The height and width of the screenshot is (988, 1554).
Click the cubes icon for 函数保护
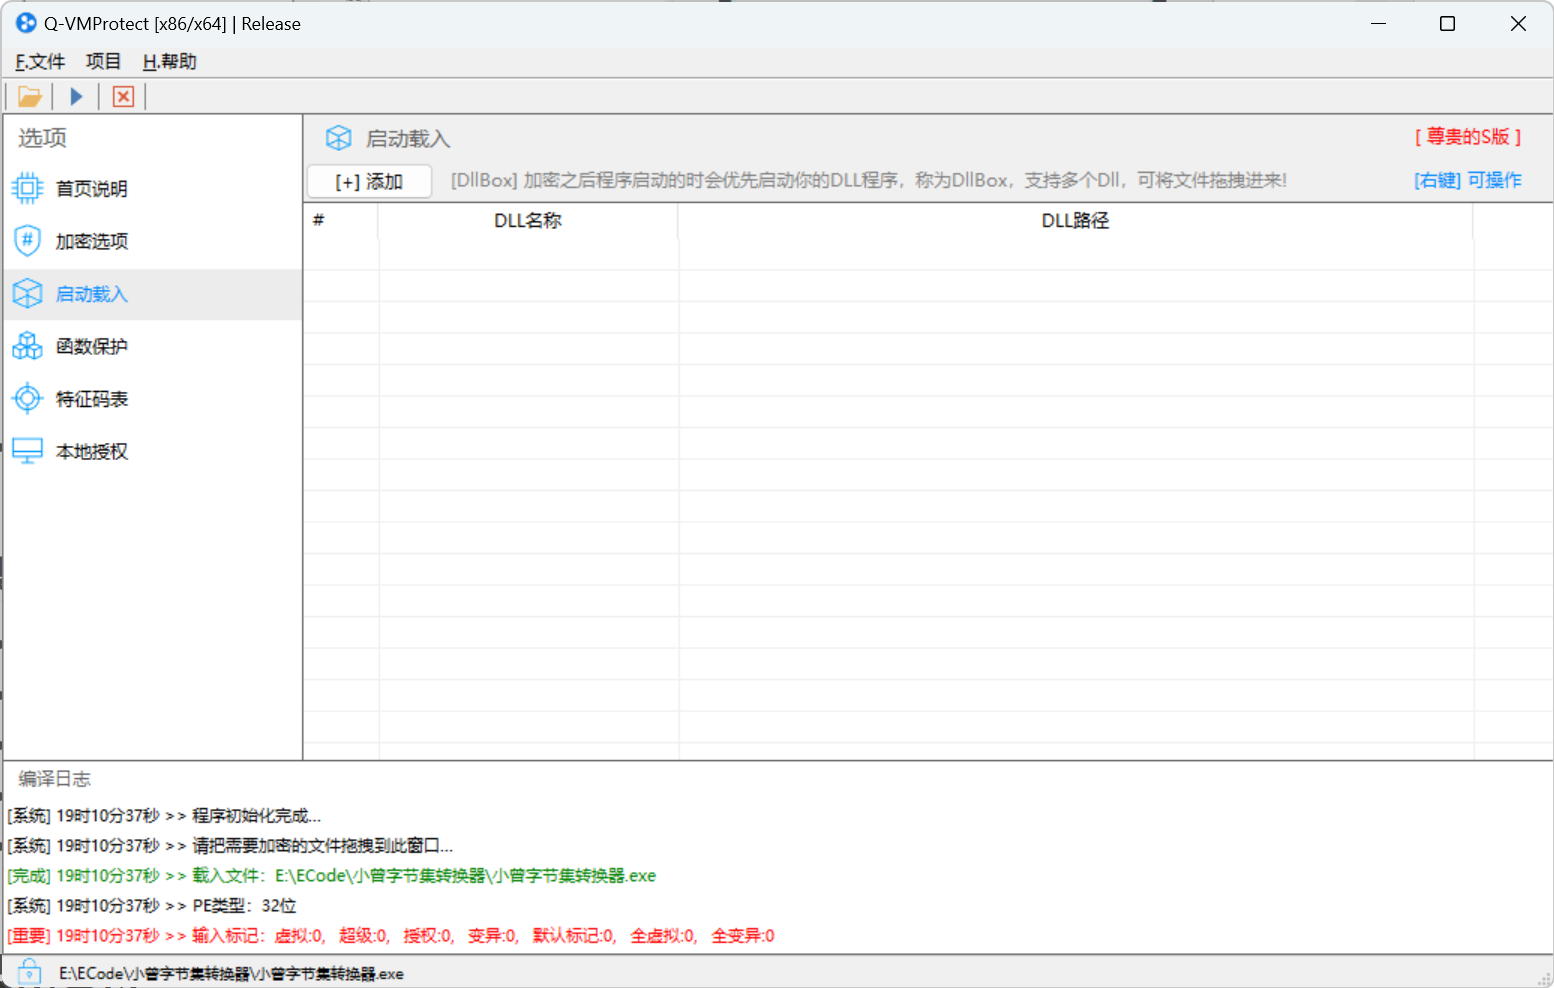(x=27, y=346)
